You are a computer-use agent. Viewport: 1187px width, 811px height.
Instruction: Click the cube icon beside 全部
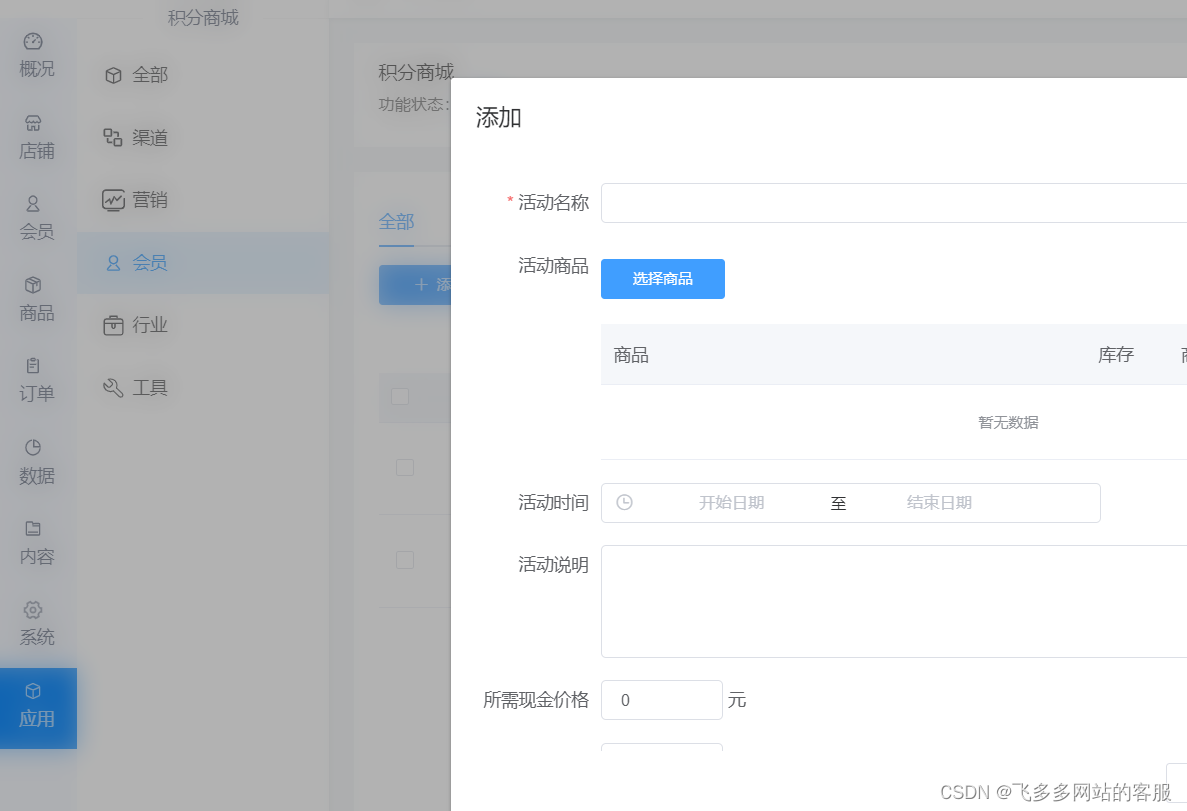pos(113,75)
